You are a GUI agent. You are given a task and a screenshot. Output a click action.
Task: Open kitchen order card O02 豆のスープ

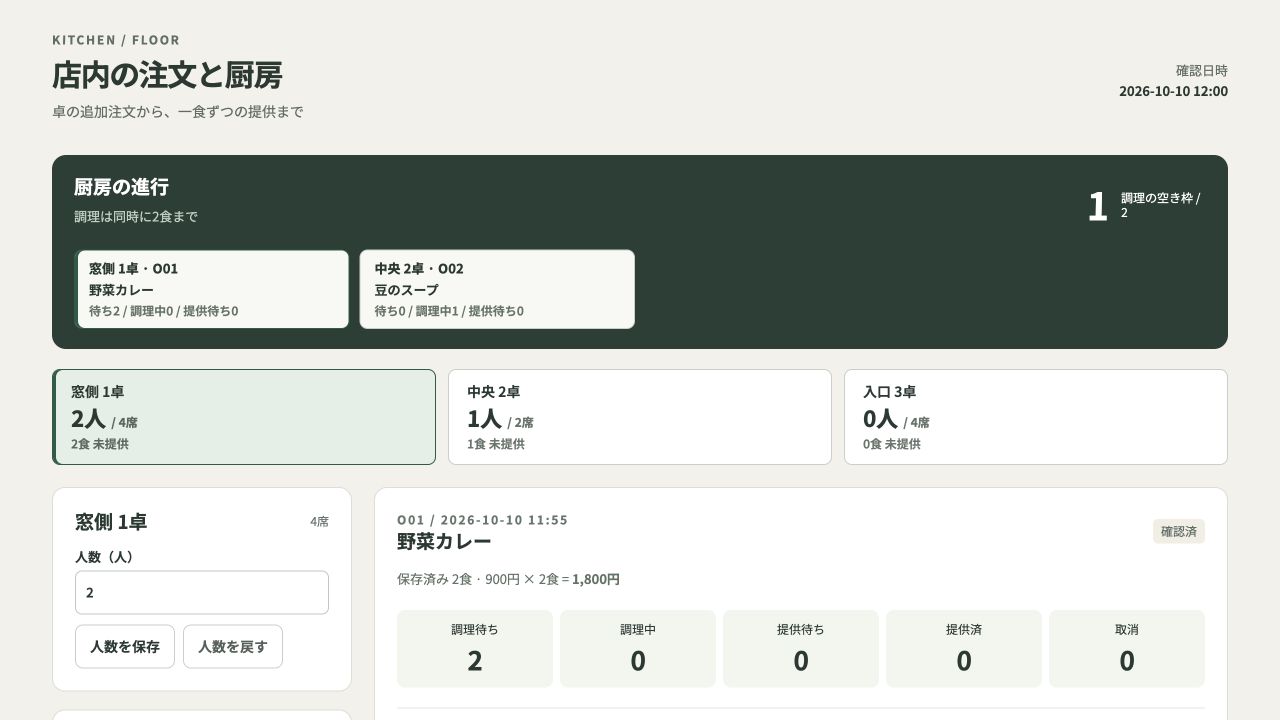(497, 289)
